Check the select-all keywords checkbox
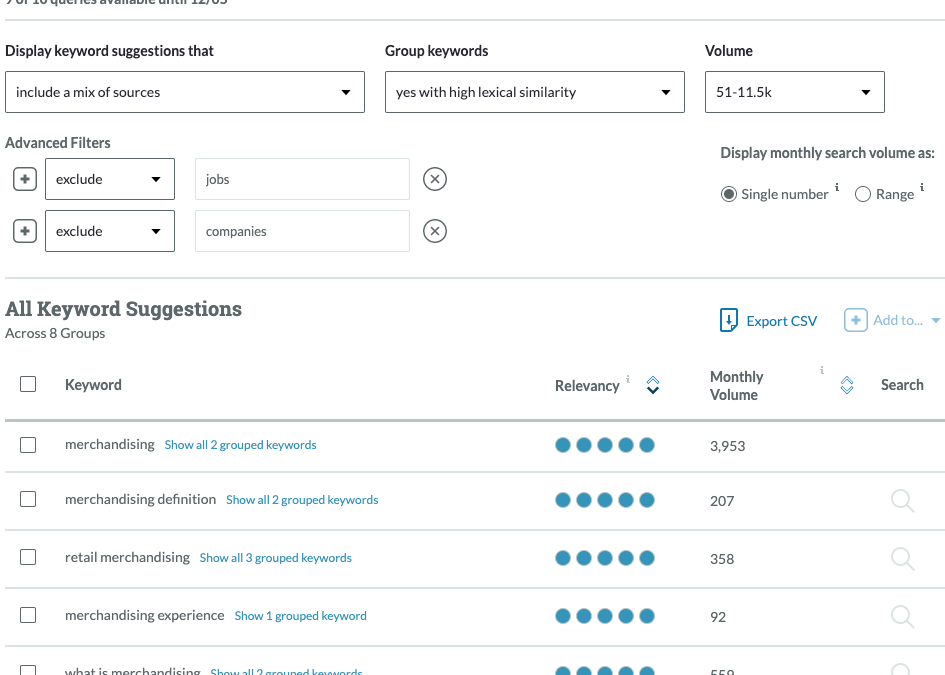The image size is (945, 675). (x=28, y=384)
